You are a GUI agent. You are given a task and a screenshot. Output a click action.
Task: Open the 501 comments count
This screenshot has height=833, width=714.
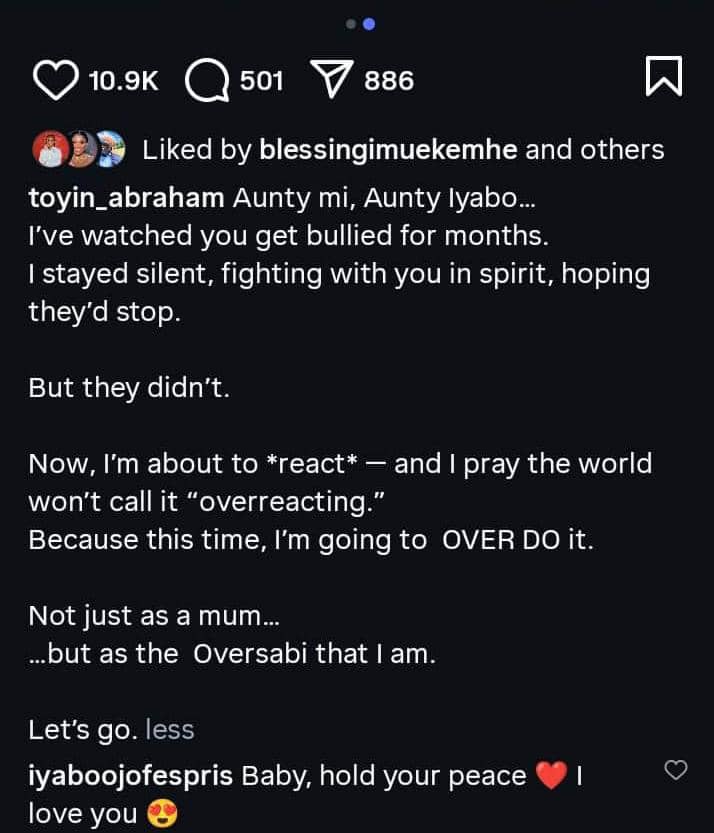(262, 81)
